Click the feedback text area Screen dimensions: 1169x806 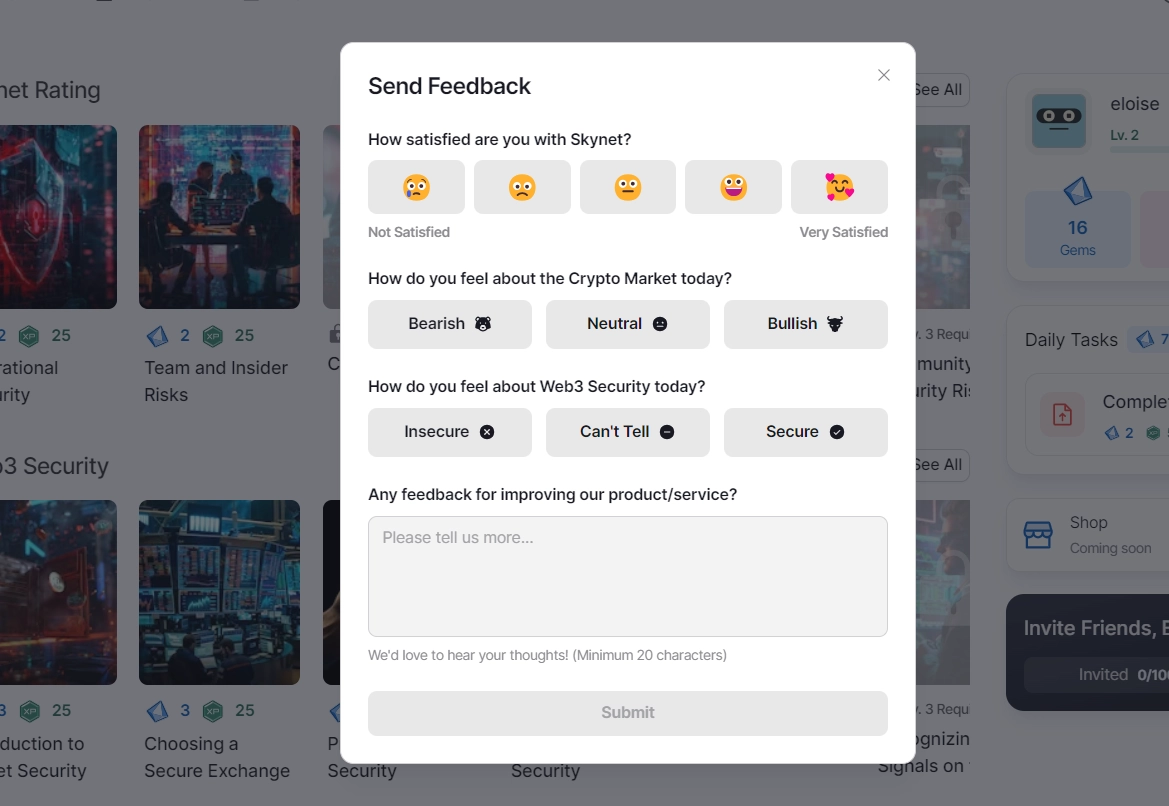628,575
